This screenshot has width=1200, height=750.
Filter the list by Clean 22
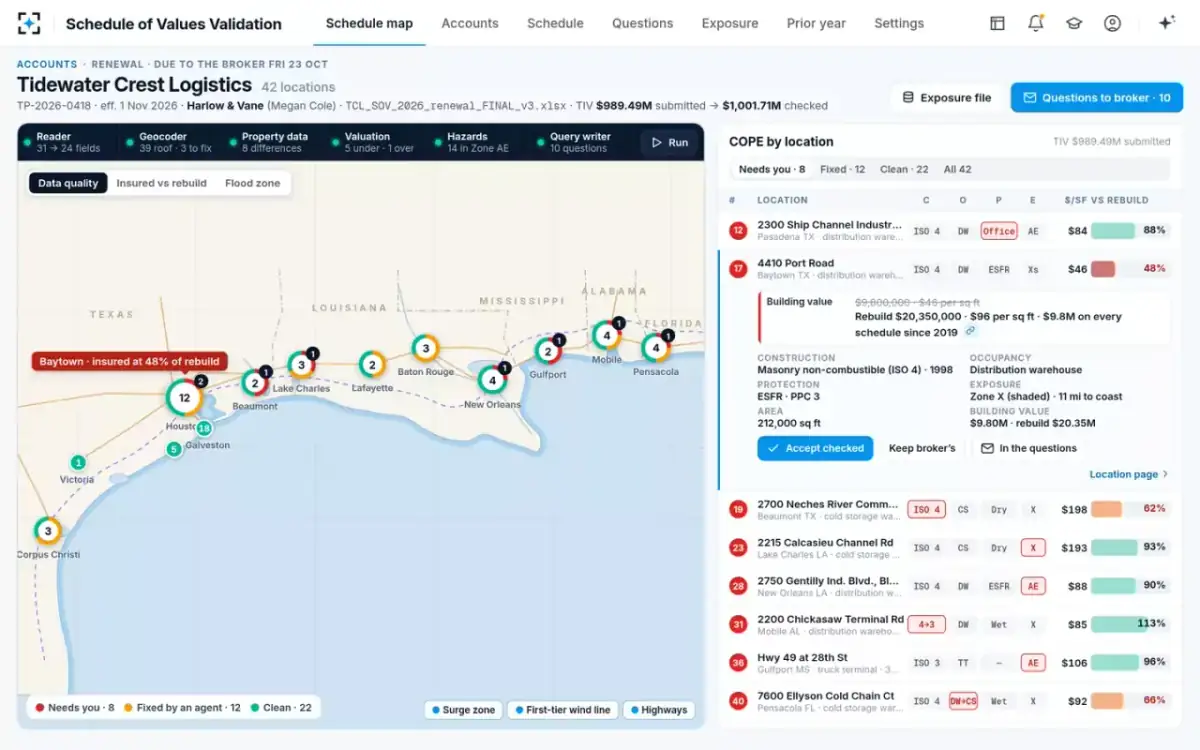point(904,169)
